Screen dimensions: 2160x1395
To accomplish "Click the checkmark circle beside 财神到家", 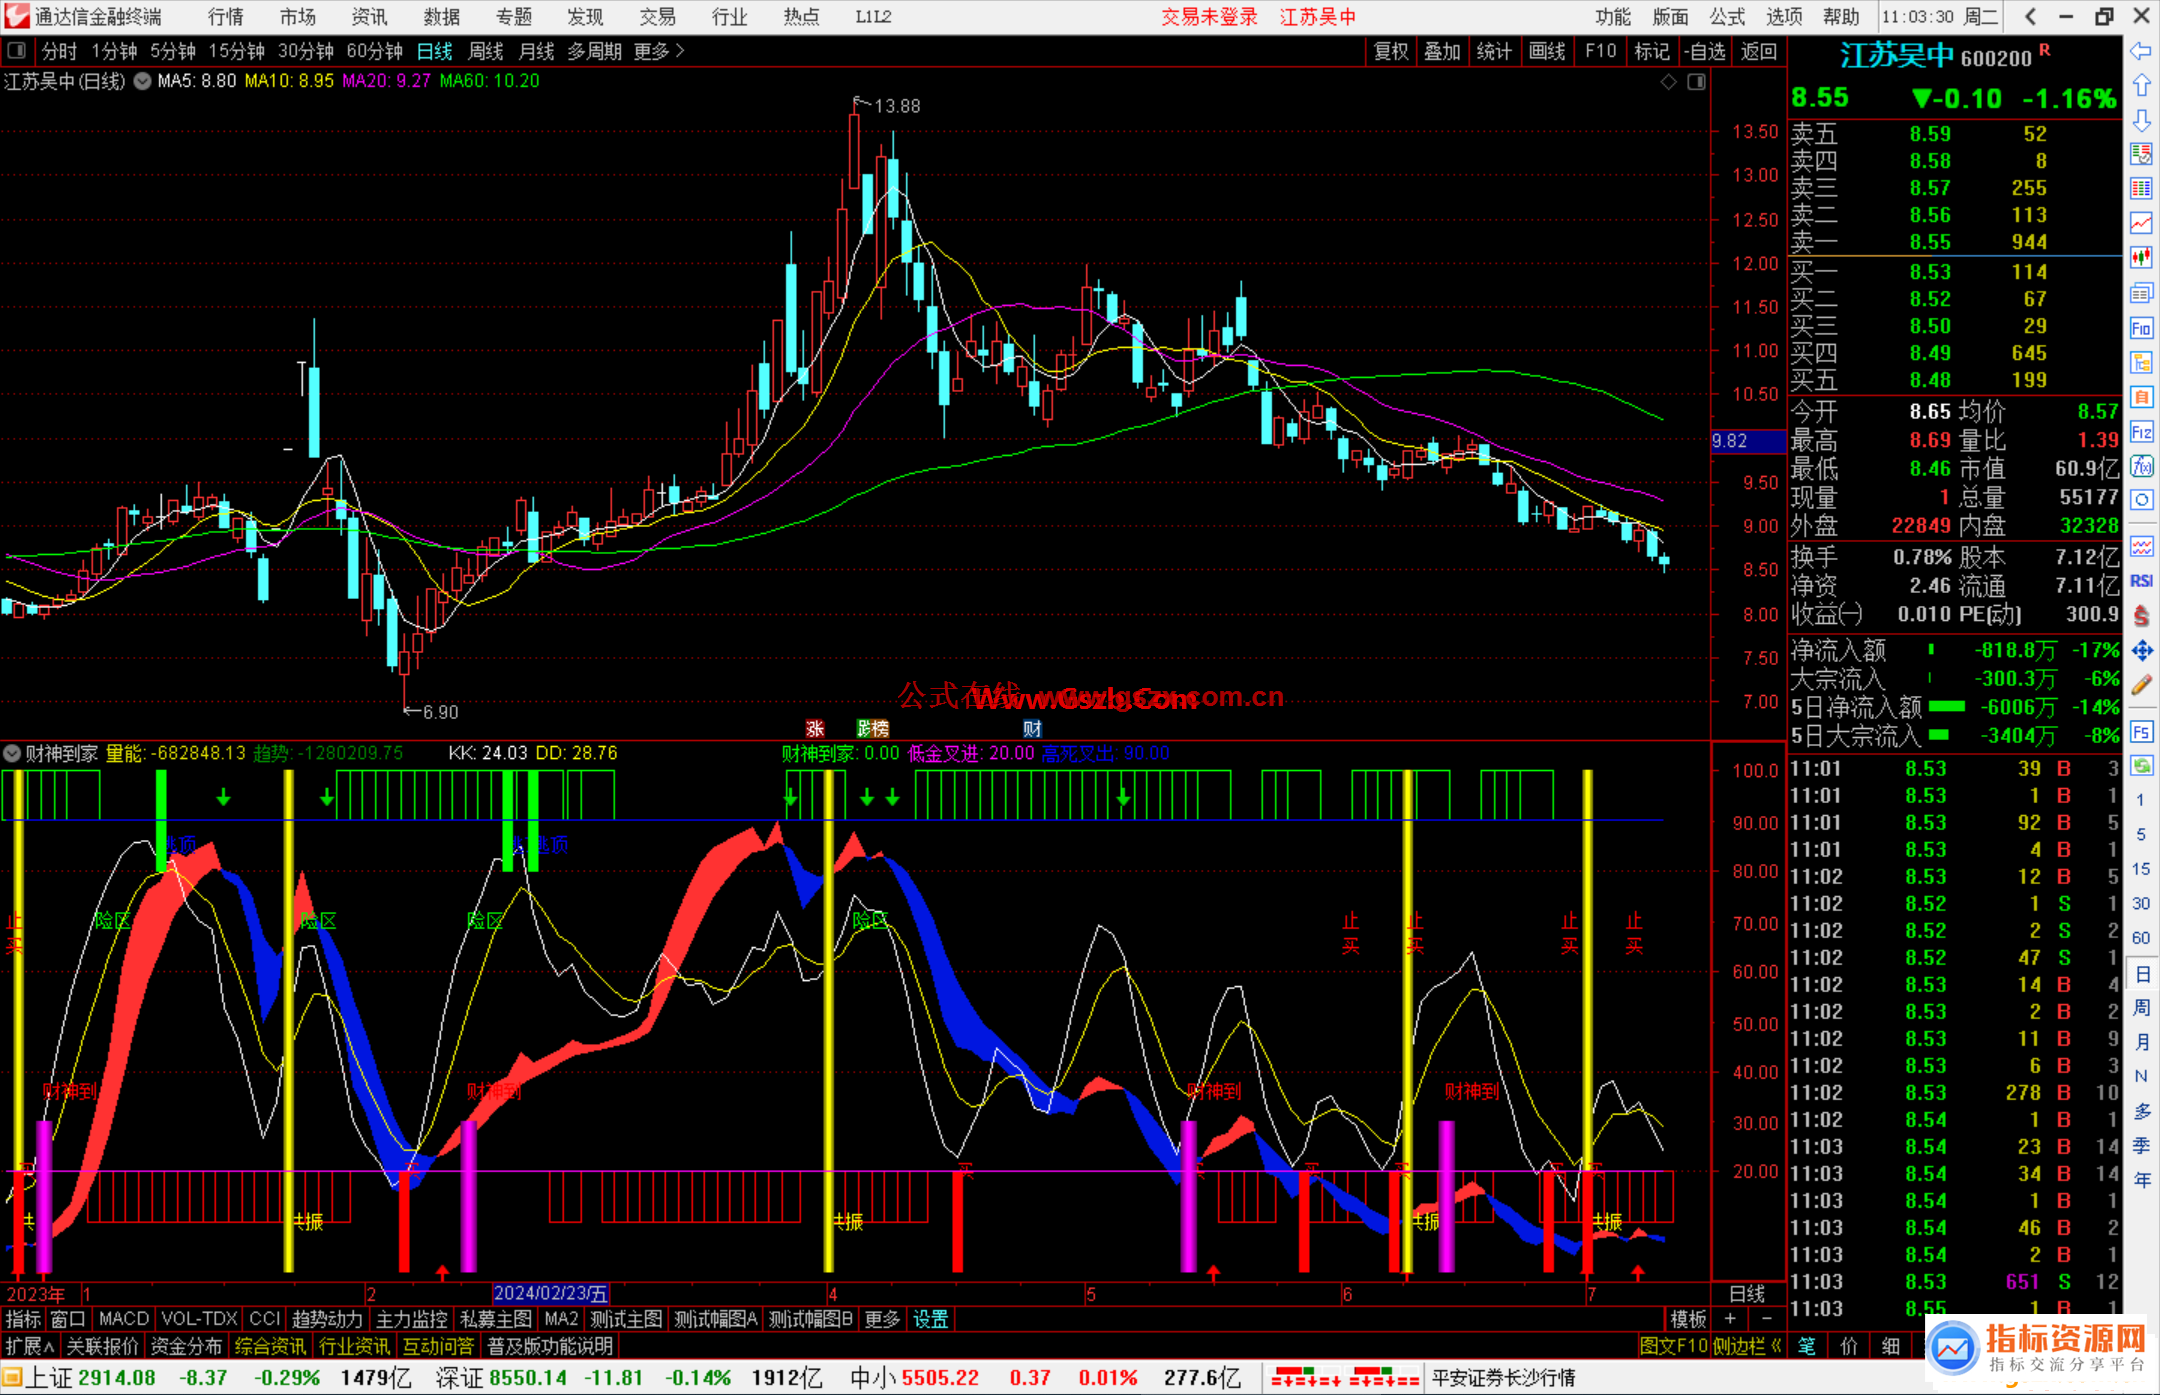I will click(x=12, y=753).
